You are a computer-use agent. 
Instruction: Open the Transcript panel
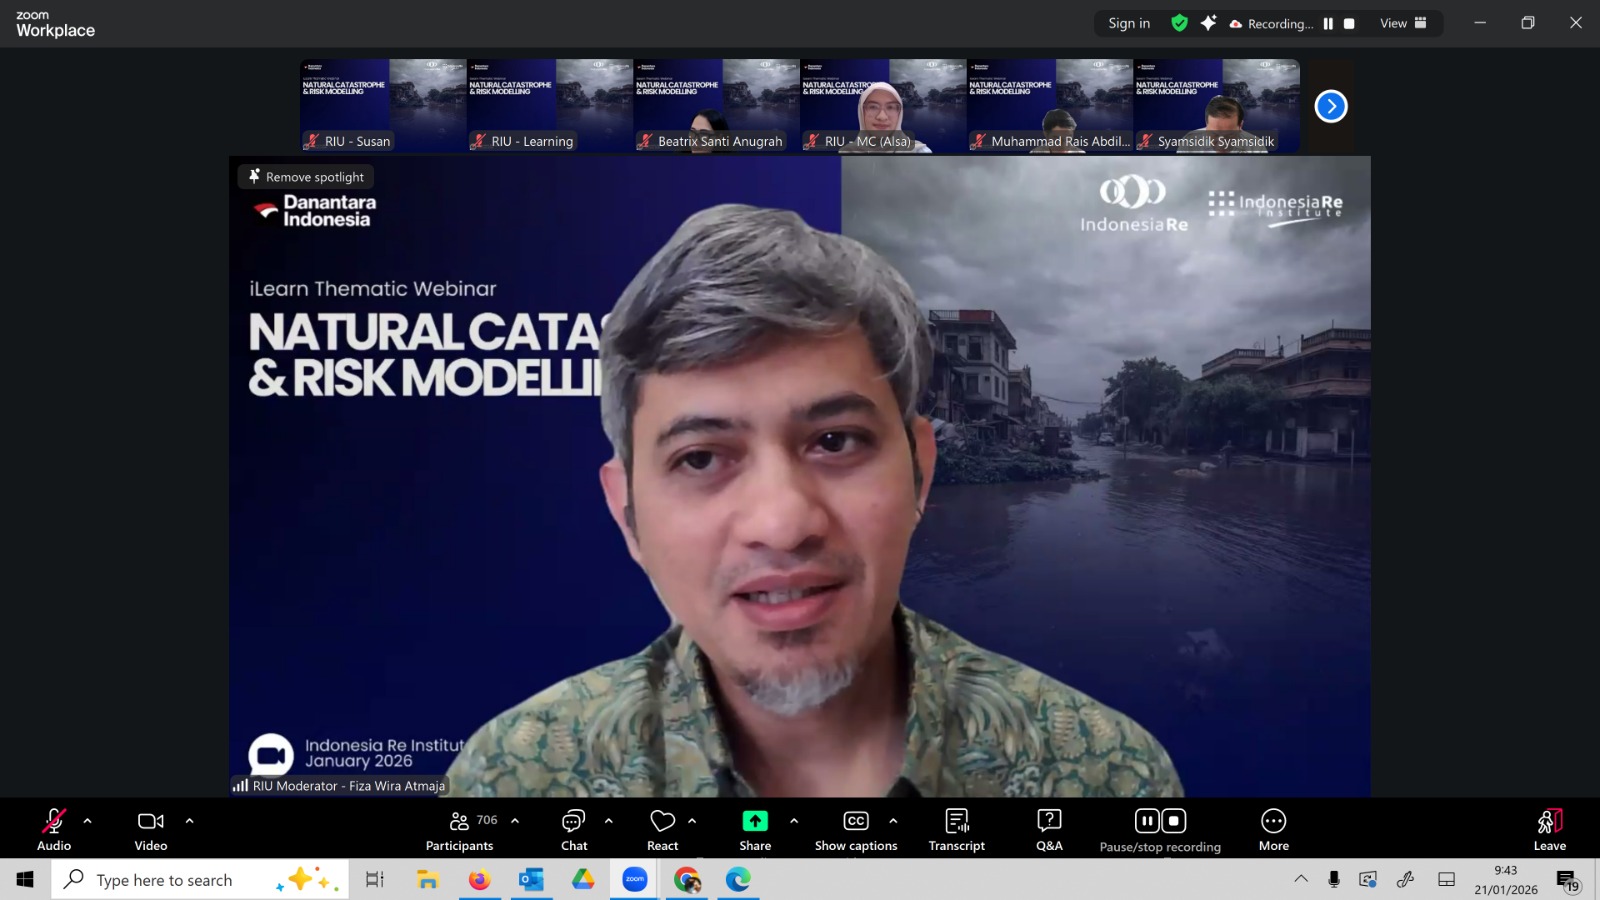[x=956, y=829]
